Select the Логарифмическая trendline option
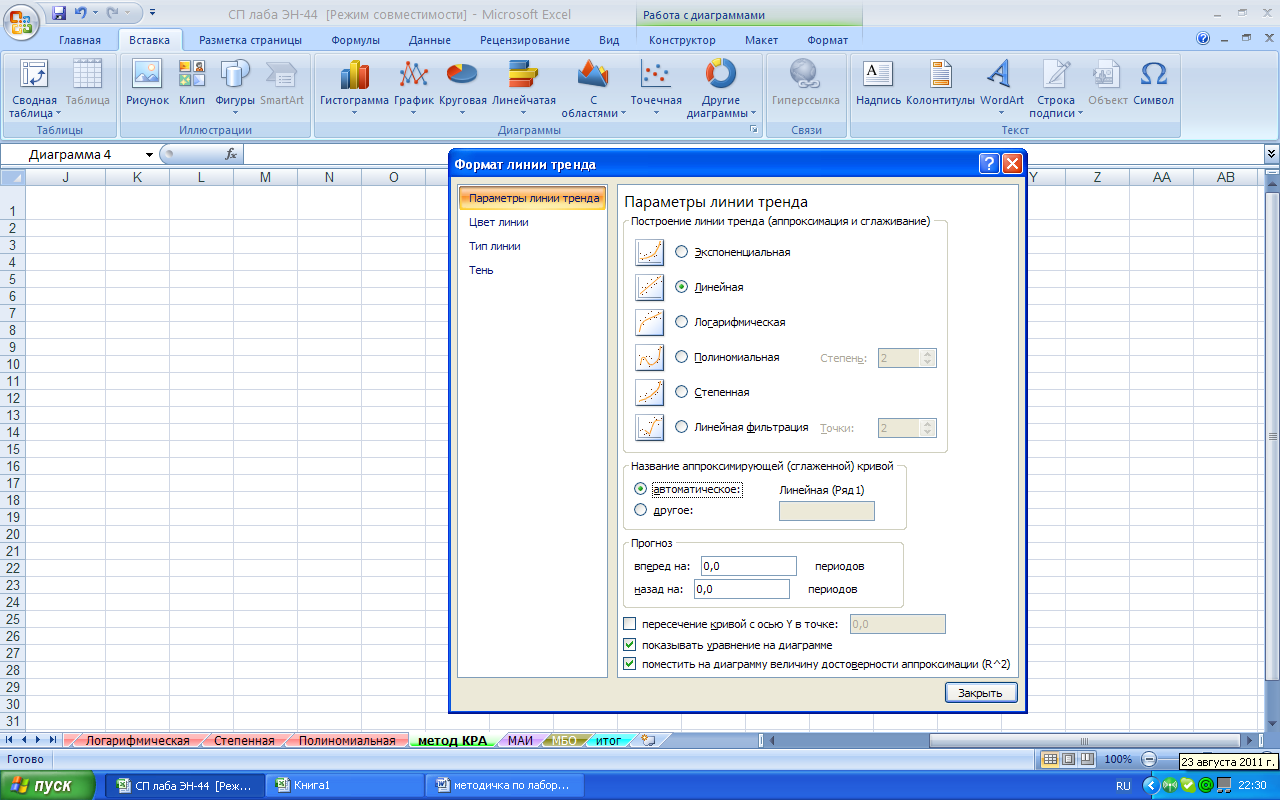1280x800 pixels. pos(682,322)
